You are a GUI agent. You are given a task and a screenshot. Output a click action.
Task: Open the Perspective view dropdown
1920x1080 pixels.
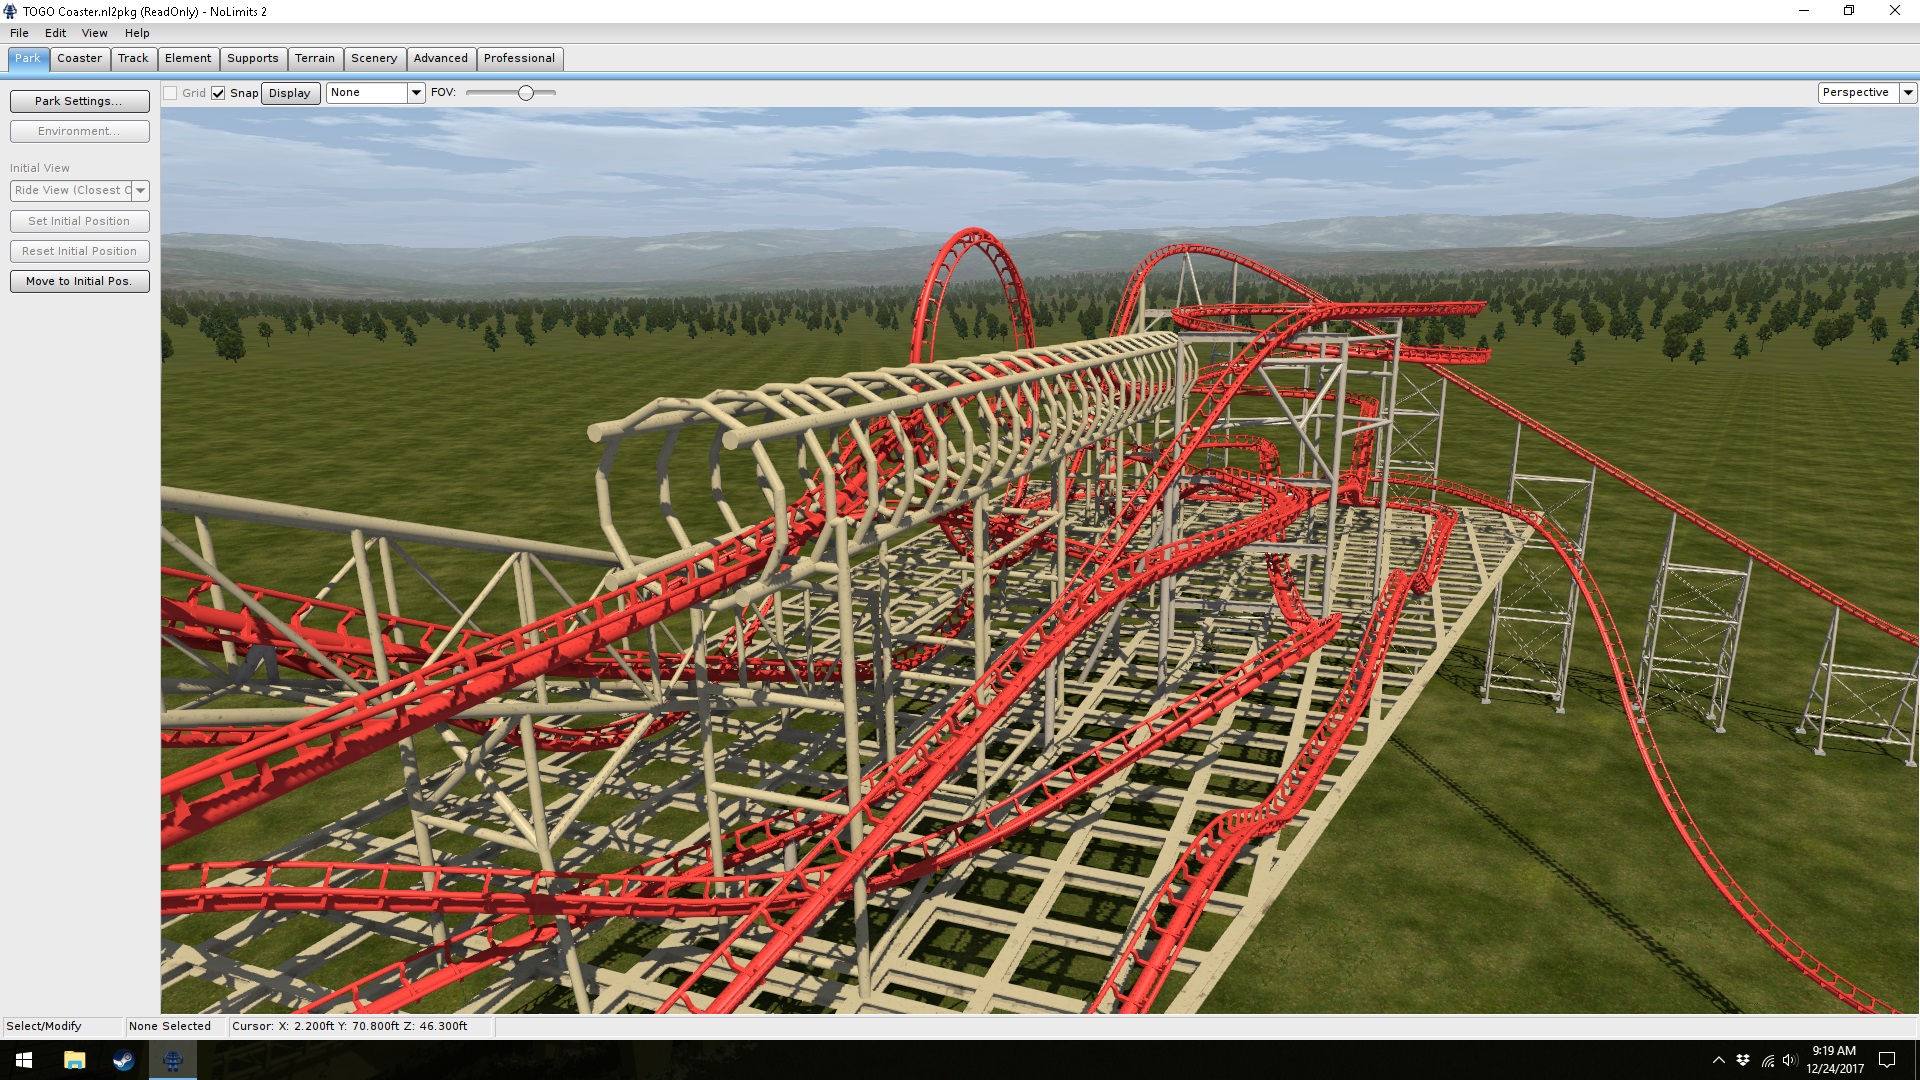(x=1907, y=92)
